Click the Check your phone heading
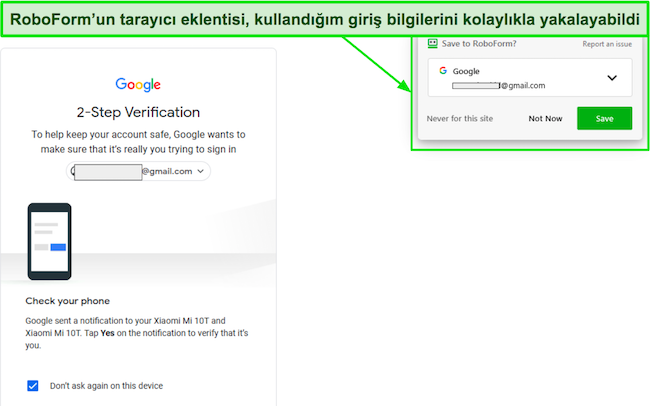 [68, 301]
